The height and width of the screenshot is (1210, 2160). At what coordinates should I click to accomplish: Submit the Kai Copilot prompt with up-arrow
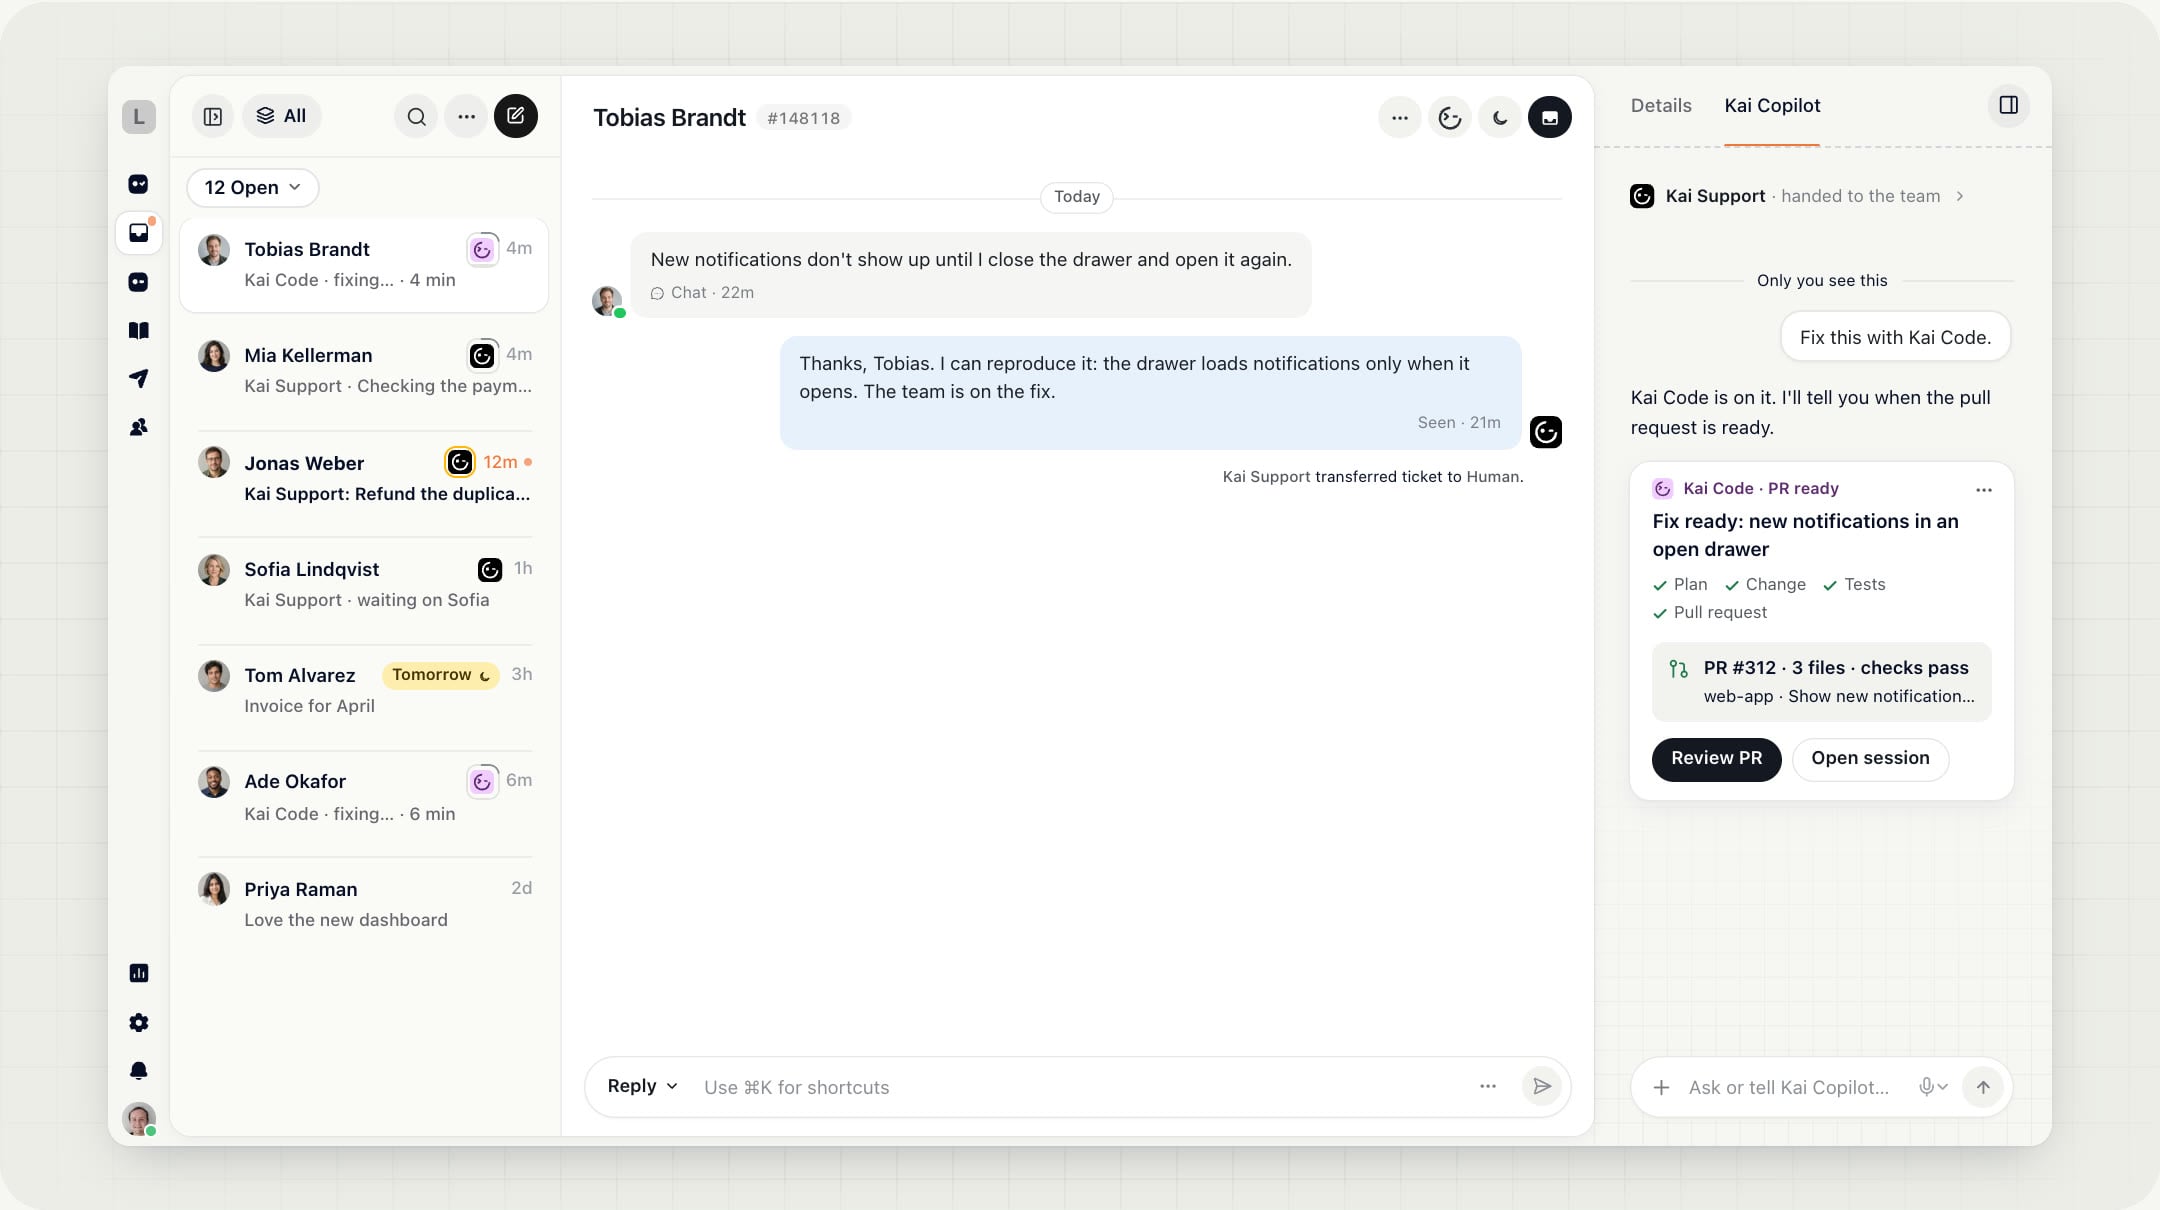coord(1983,1087)
